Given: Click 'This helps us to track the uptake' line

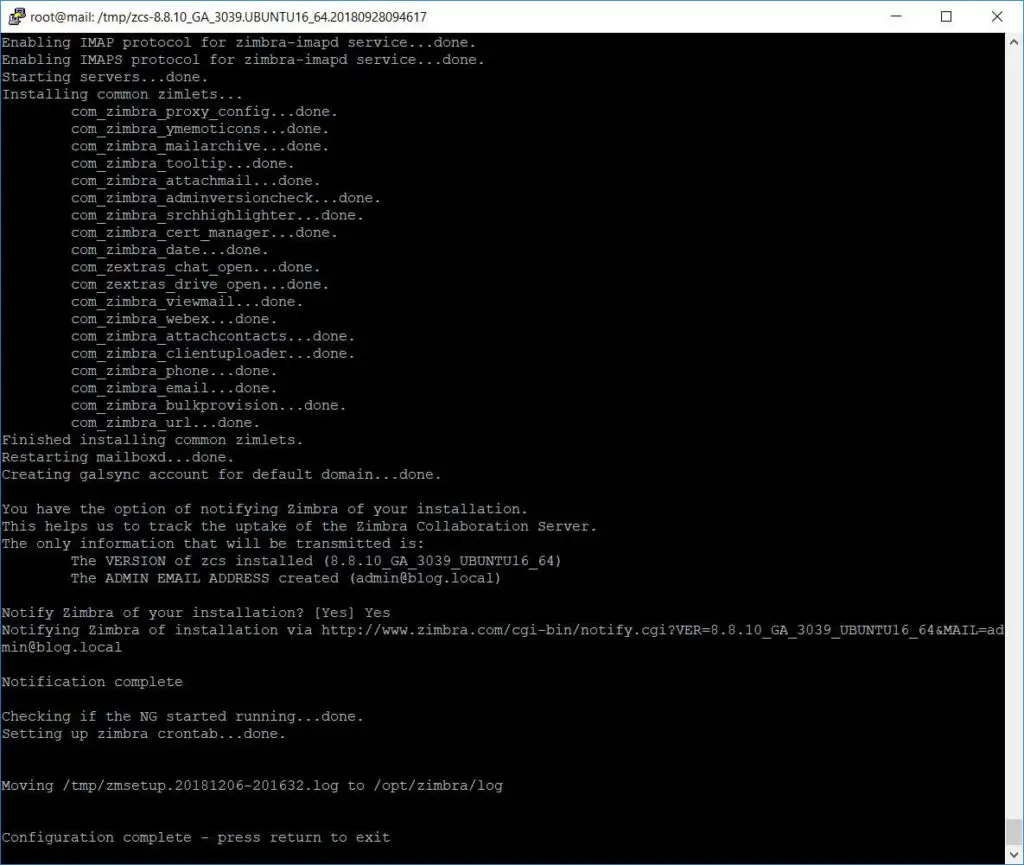Looking at the screenshot, I should pyautogui.click(x=299, y=527).
